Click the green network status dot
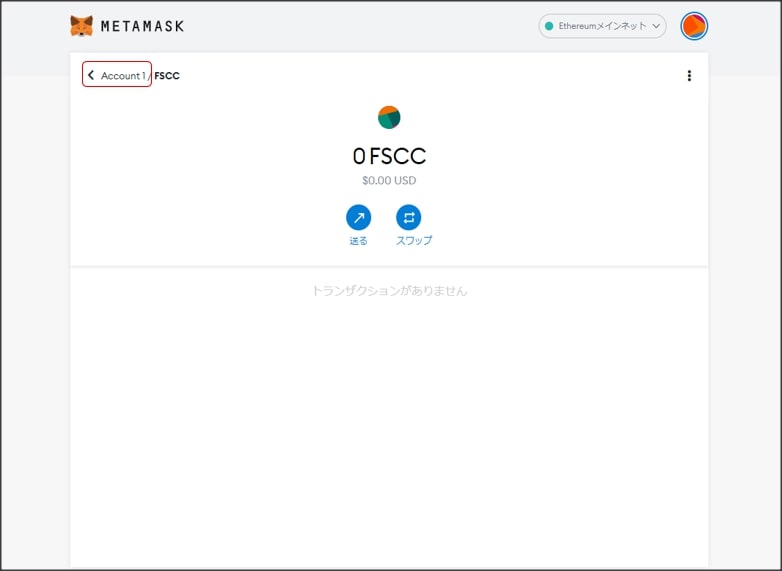 coord(549,26)
